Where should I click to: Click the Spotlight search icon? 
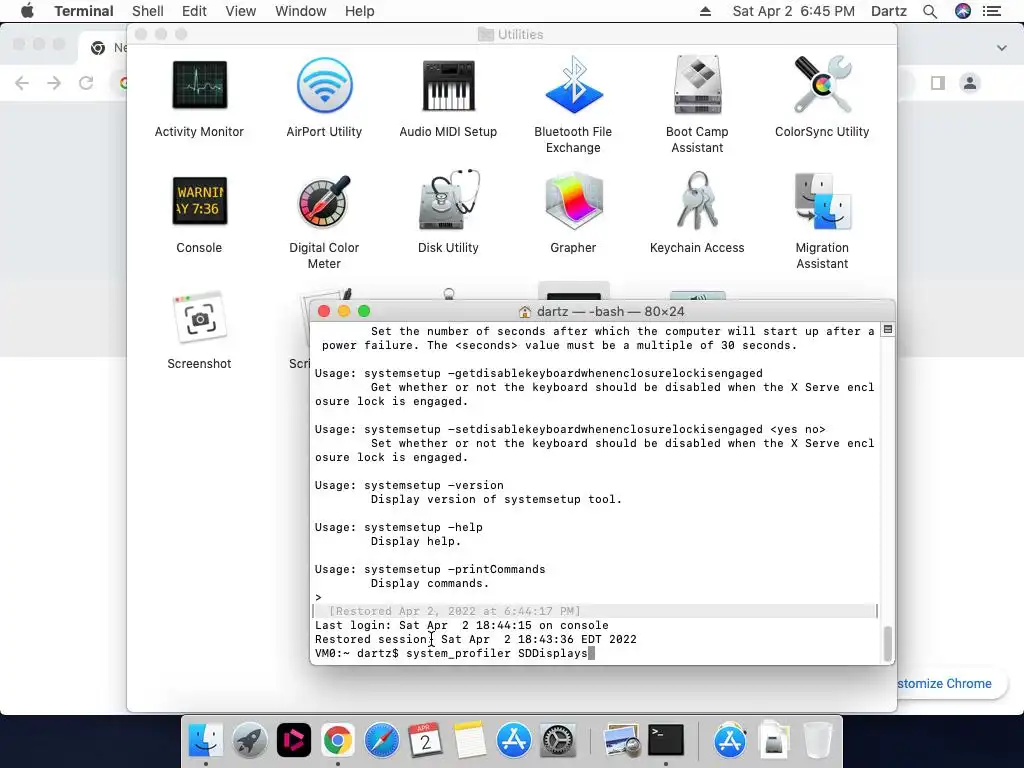[930, 11]
